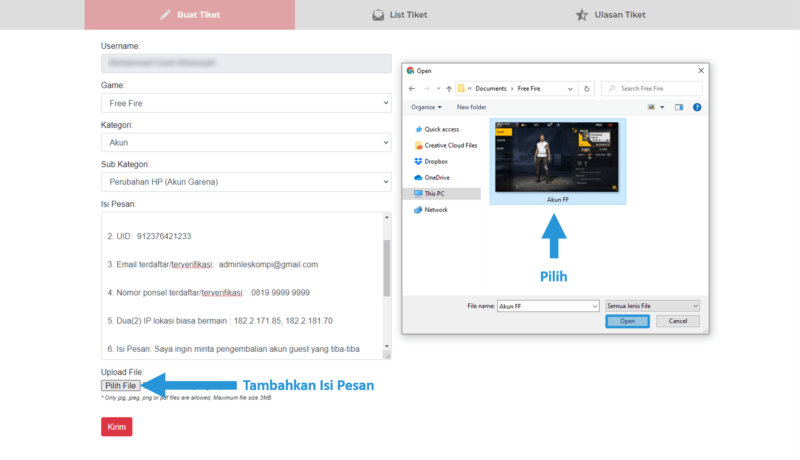Open the Kategori dropdown showing Akun

tap(246, 142)
